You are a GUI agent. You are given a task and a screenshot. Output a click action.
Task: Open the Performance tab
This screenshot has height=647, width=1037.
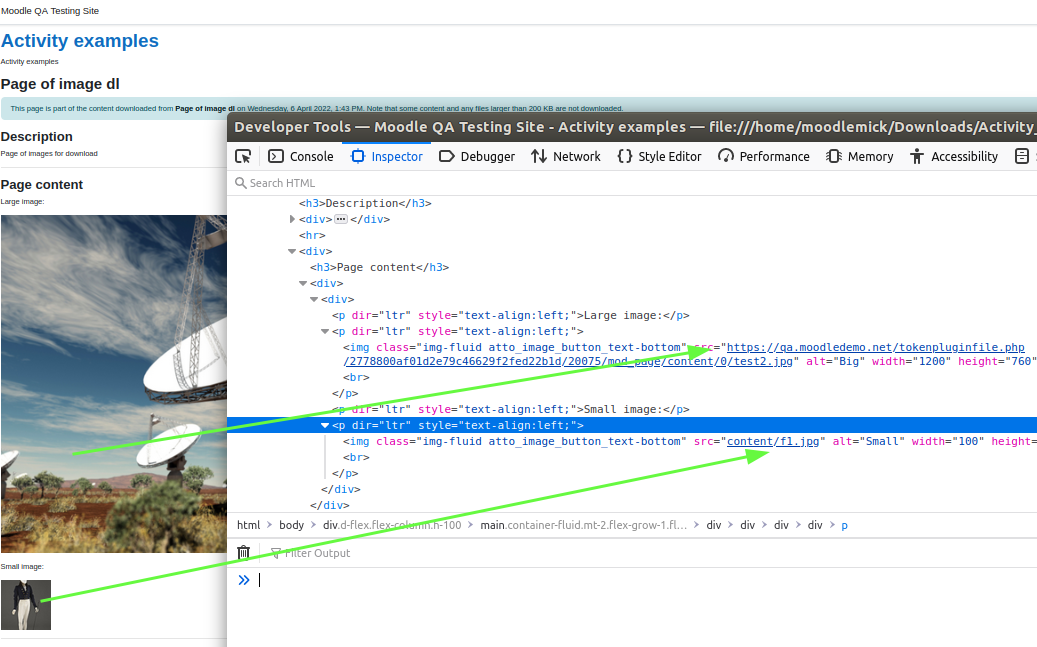764,157
